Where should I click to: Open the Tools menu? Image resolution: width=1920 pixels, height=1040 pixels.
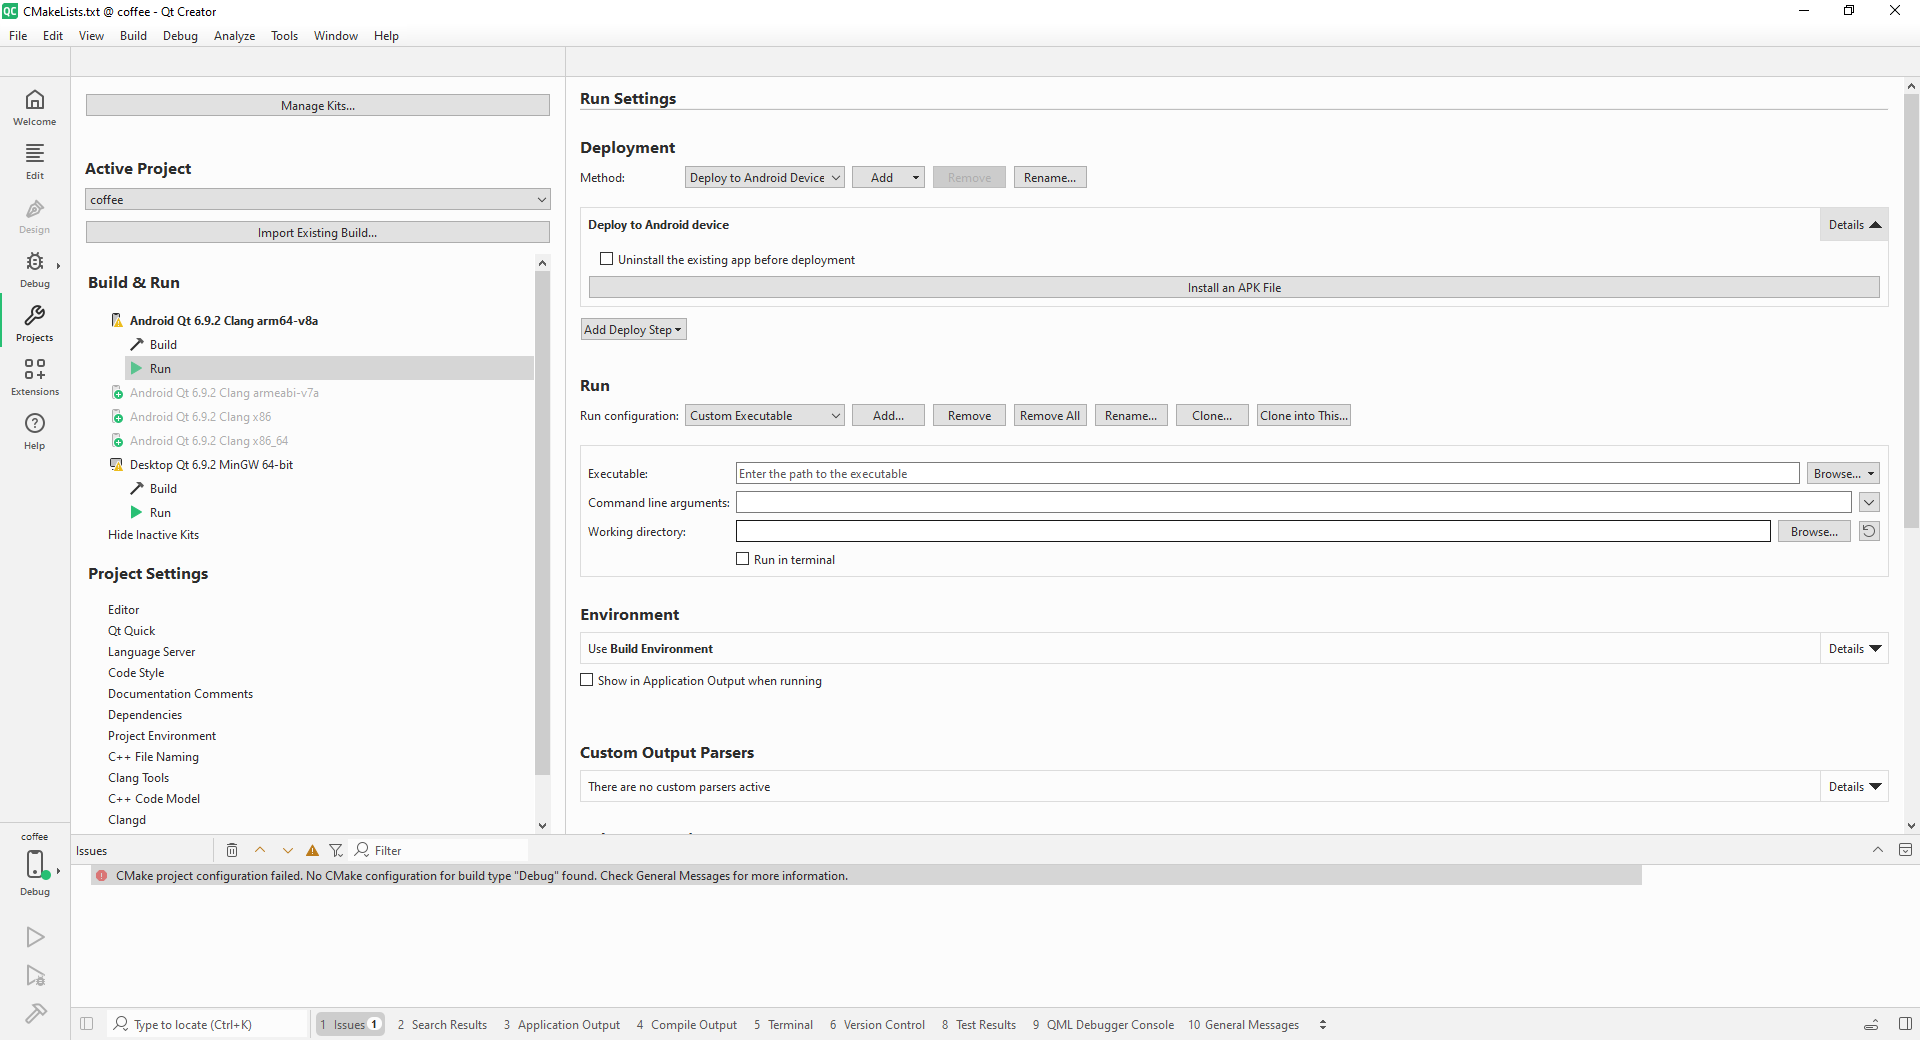284,35
